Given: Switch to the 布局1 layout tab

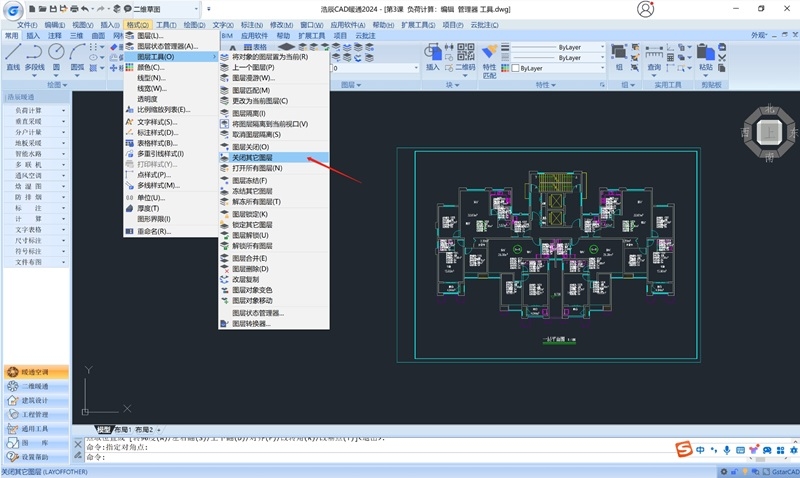Looking at the screenshot, I should pyautogui.click(x=122, y=430).
